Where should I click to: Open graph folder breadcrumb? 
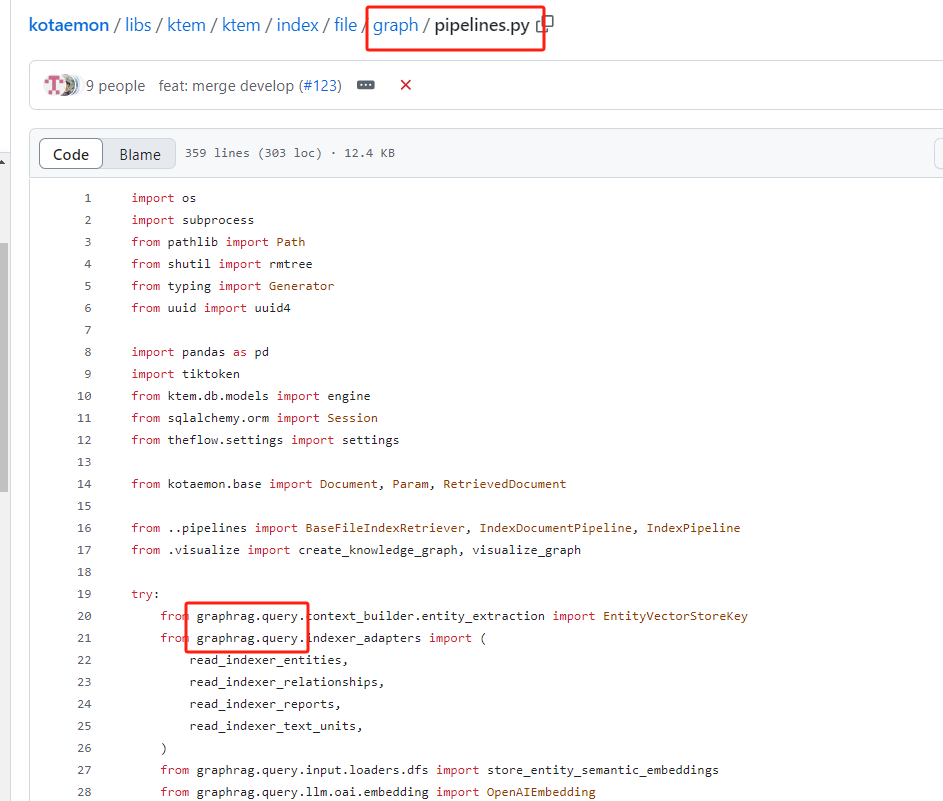395,25
